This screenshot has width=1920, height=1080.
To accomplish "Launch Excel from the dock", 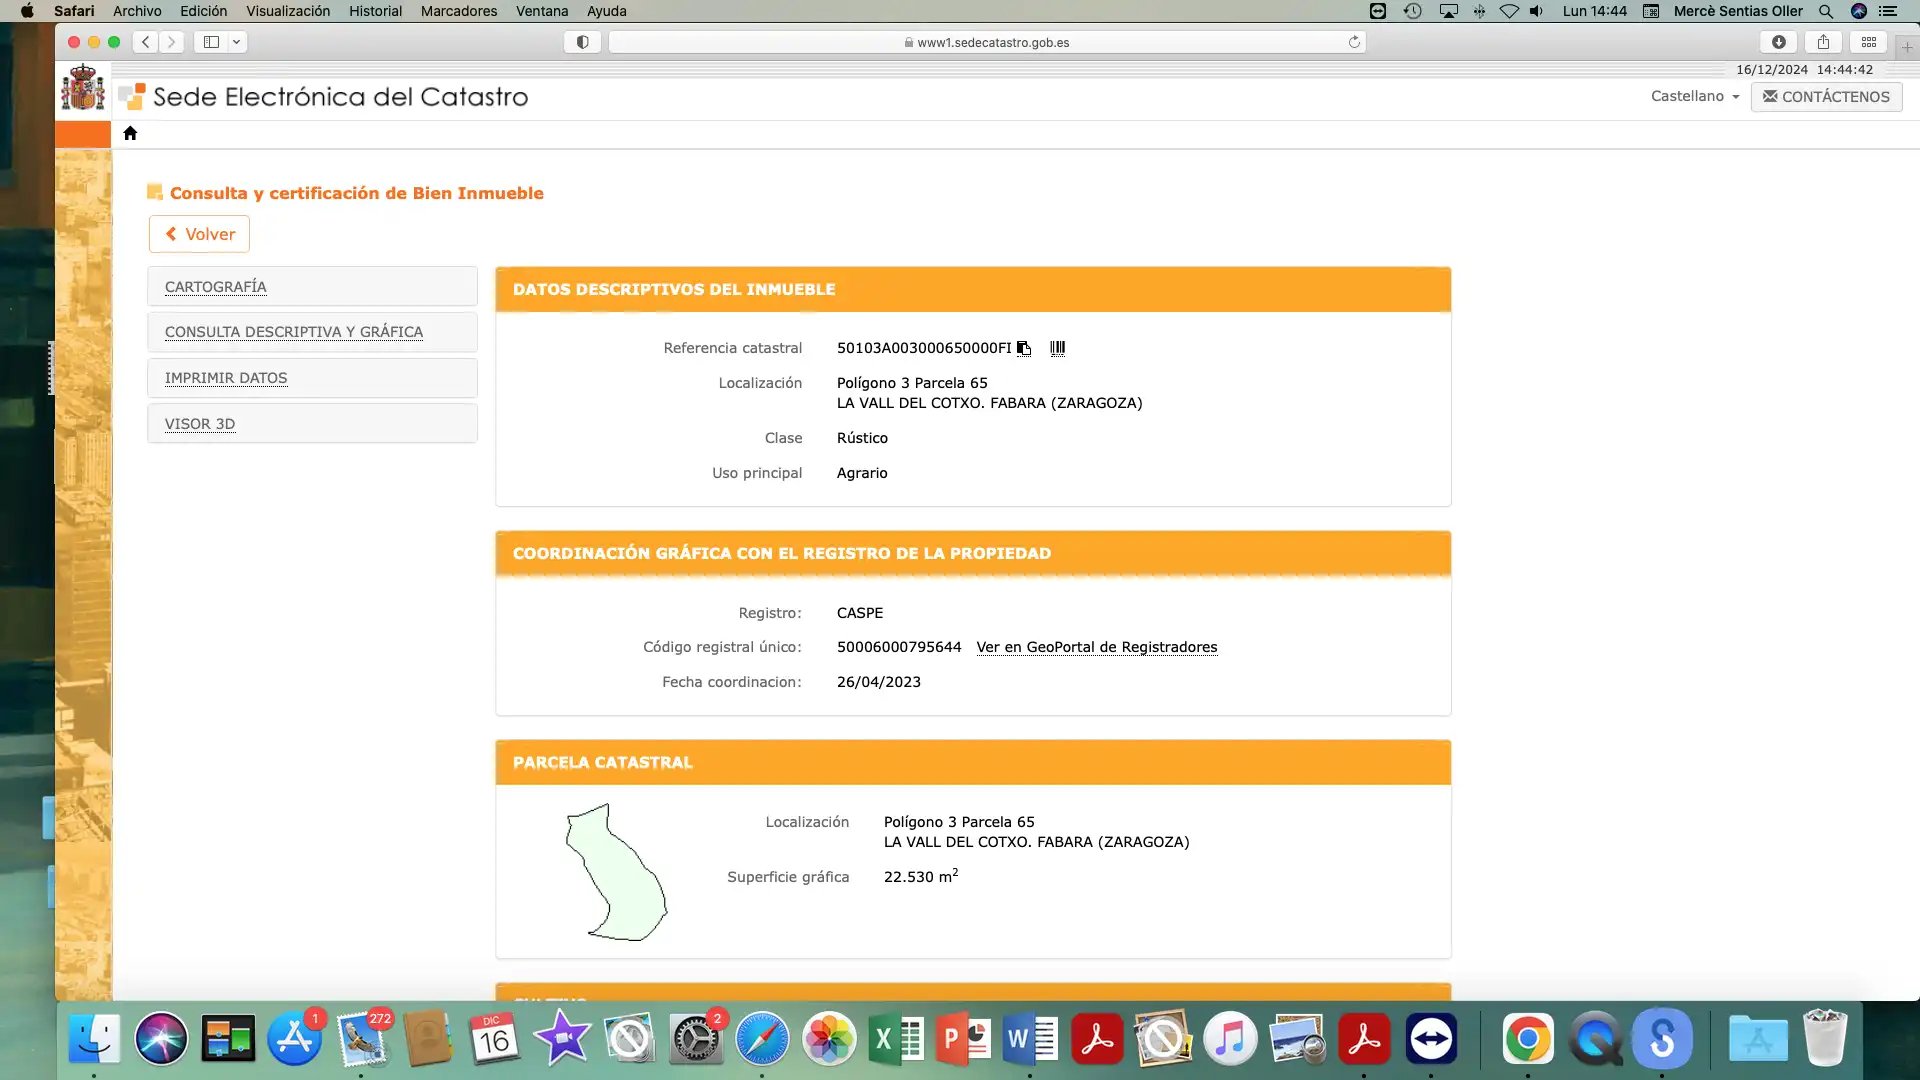I will point(896,1039).
